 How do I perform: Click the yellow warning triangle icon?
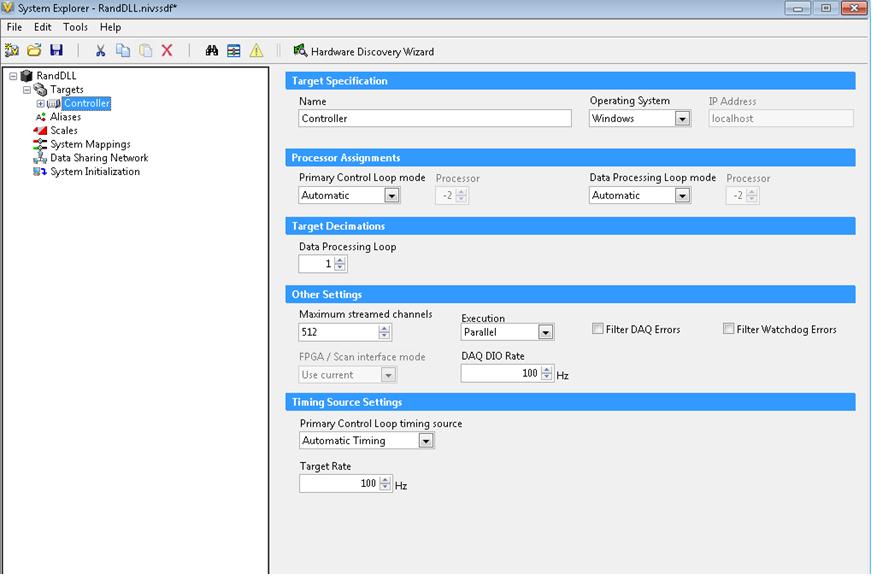[x=256, y=50]
